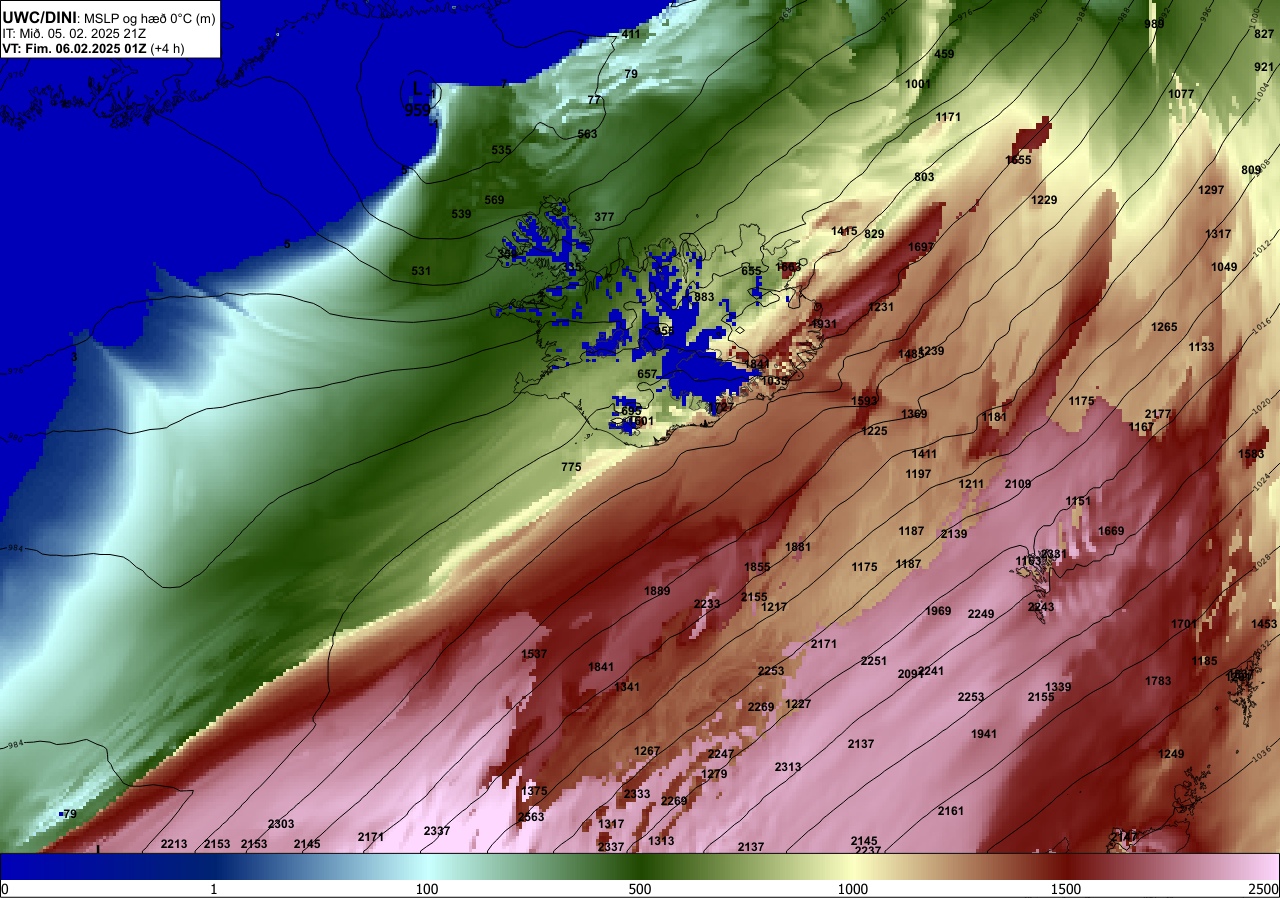Click the height value 803
1280x898 pixels.
[x=924, y=177]
